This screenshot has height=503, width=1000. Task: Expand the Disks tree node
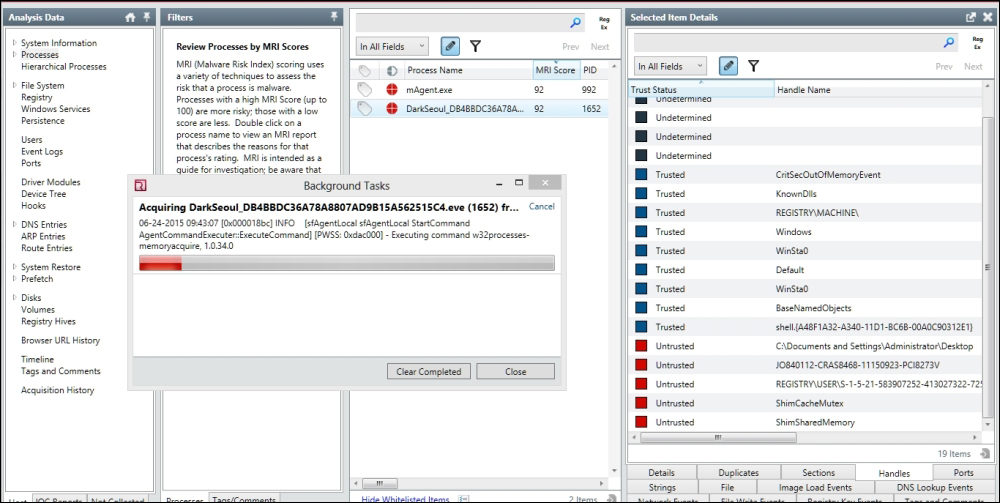click(x=15, y=298)
